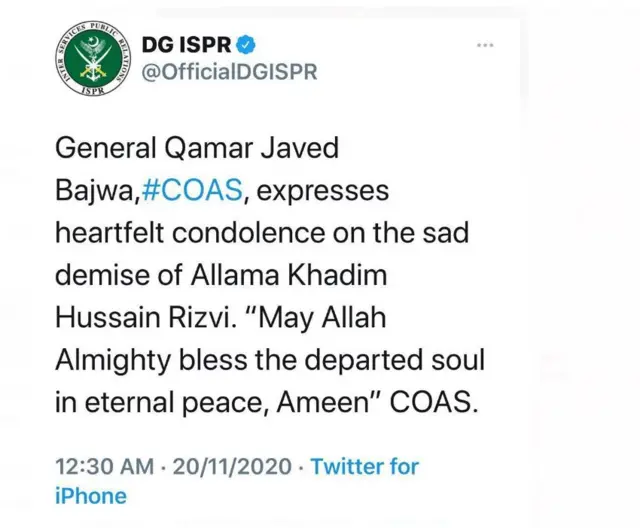Click the word "iPhone" on the last line

coord(91,495)
